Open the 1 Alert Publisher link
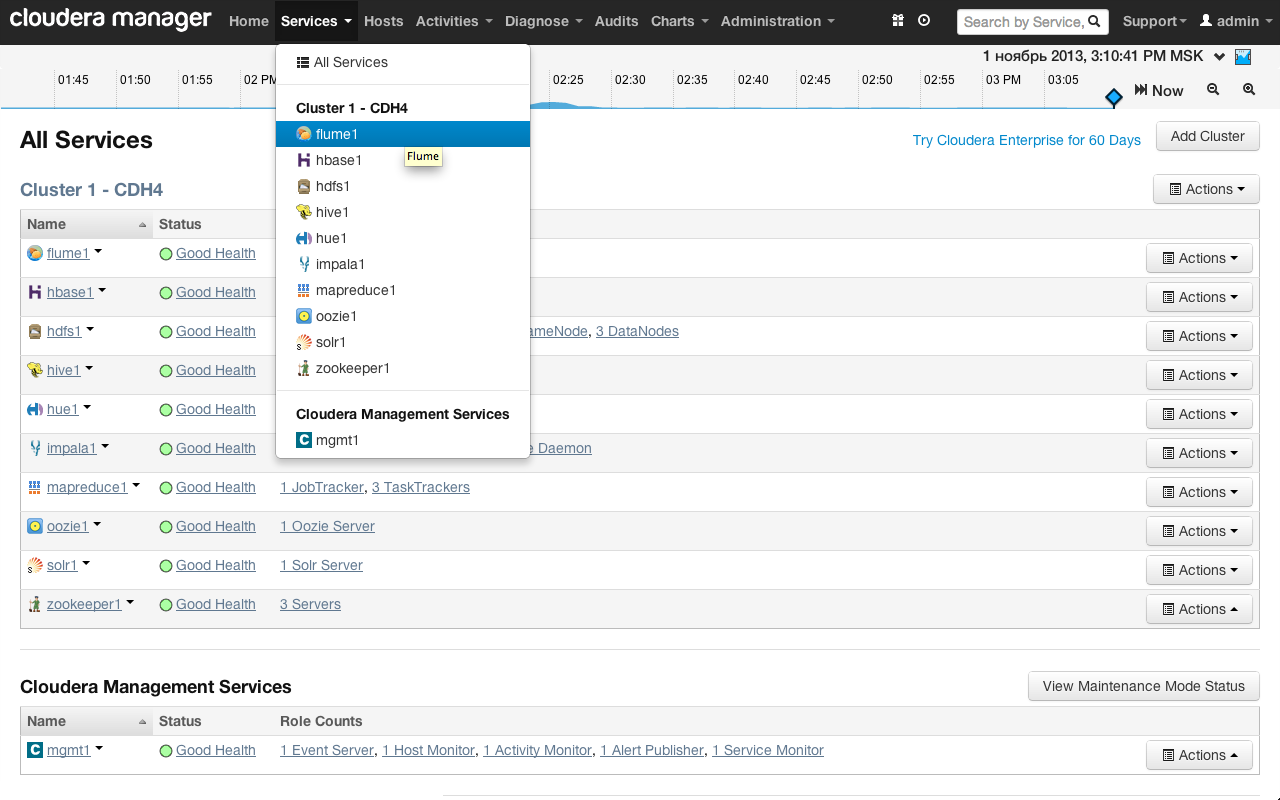The height and width of the screenshot is (800, 1280). coord(652,750)
